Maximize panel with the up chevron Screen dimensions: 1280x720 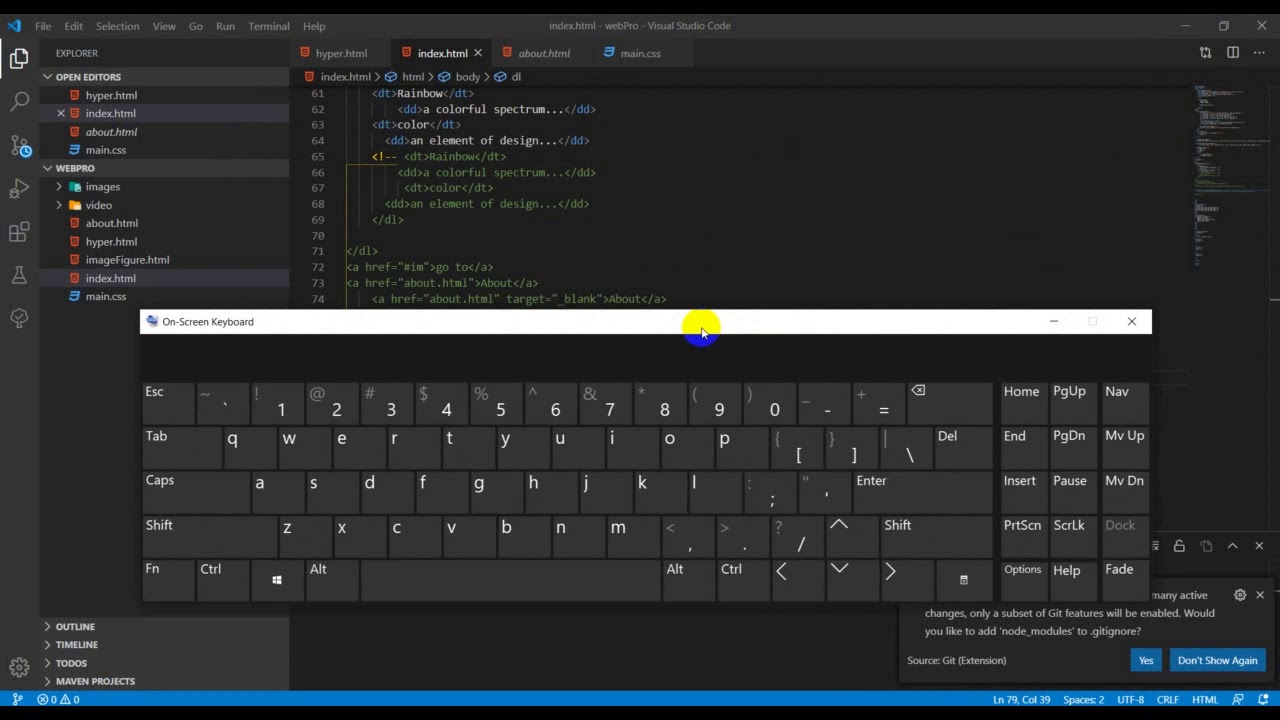(x=1232, y=546)
